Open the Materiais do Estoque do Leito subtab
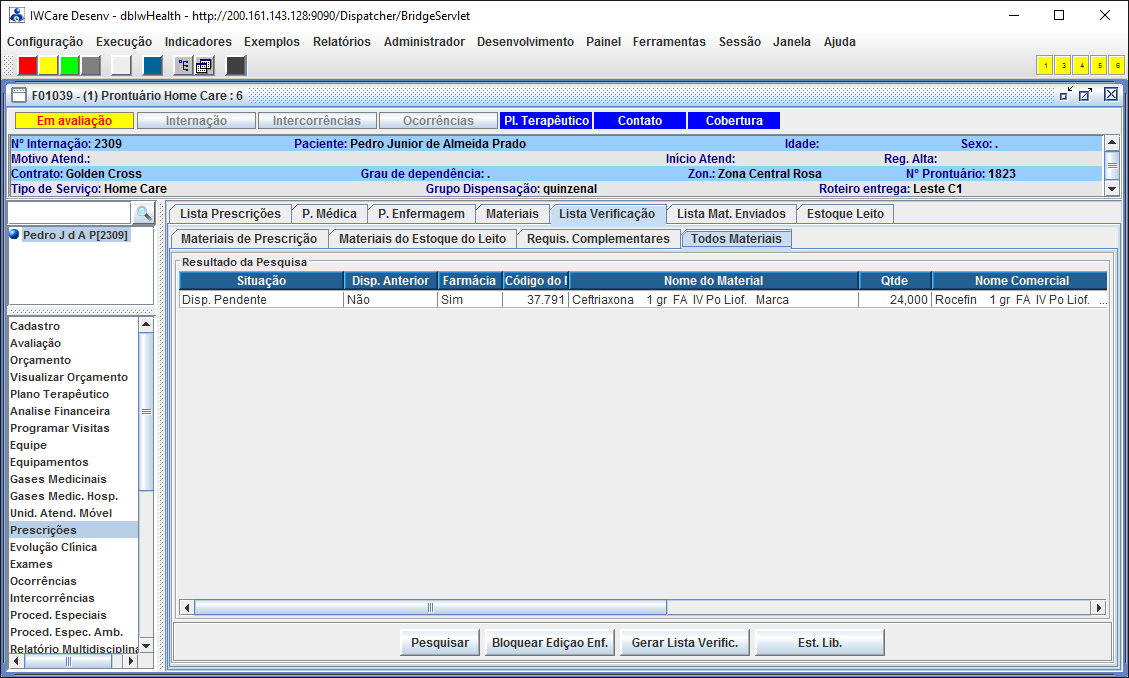Screen dimensions: 1129x678 point(422,239)
